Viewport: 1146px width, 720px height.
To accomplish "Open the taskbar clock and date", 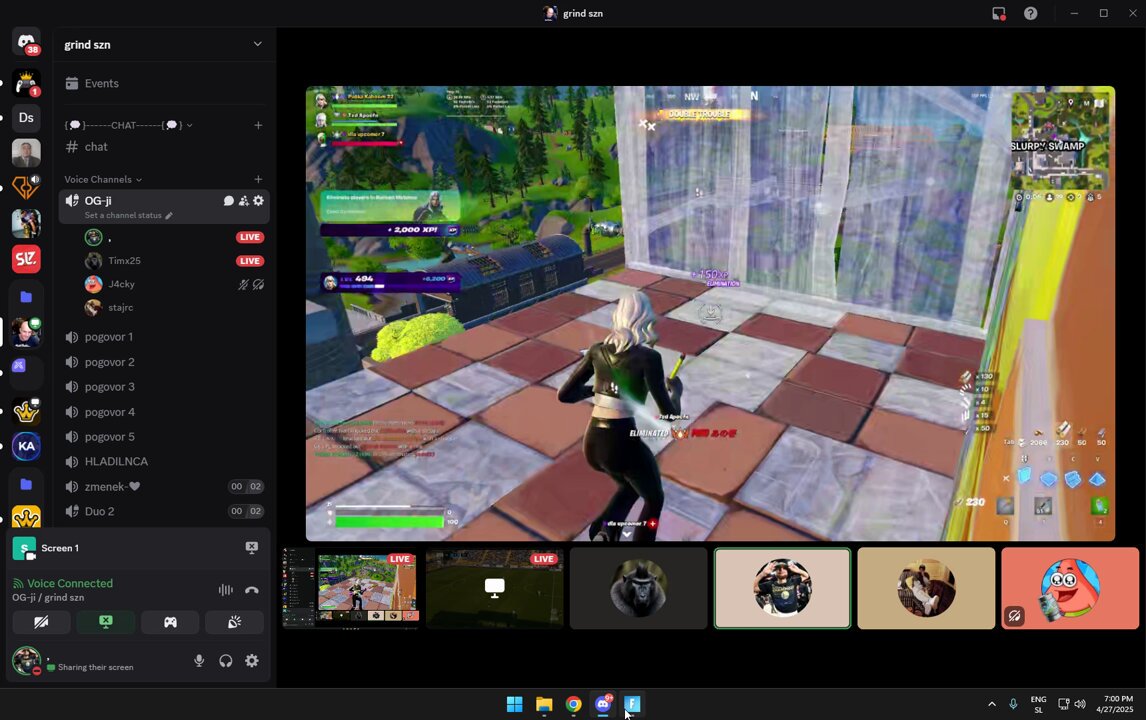I will [1115, 704].
